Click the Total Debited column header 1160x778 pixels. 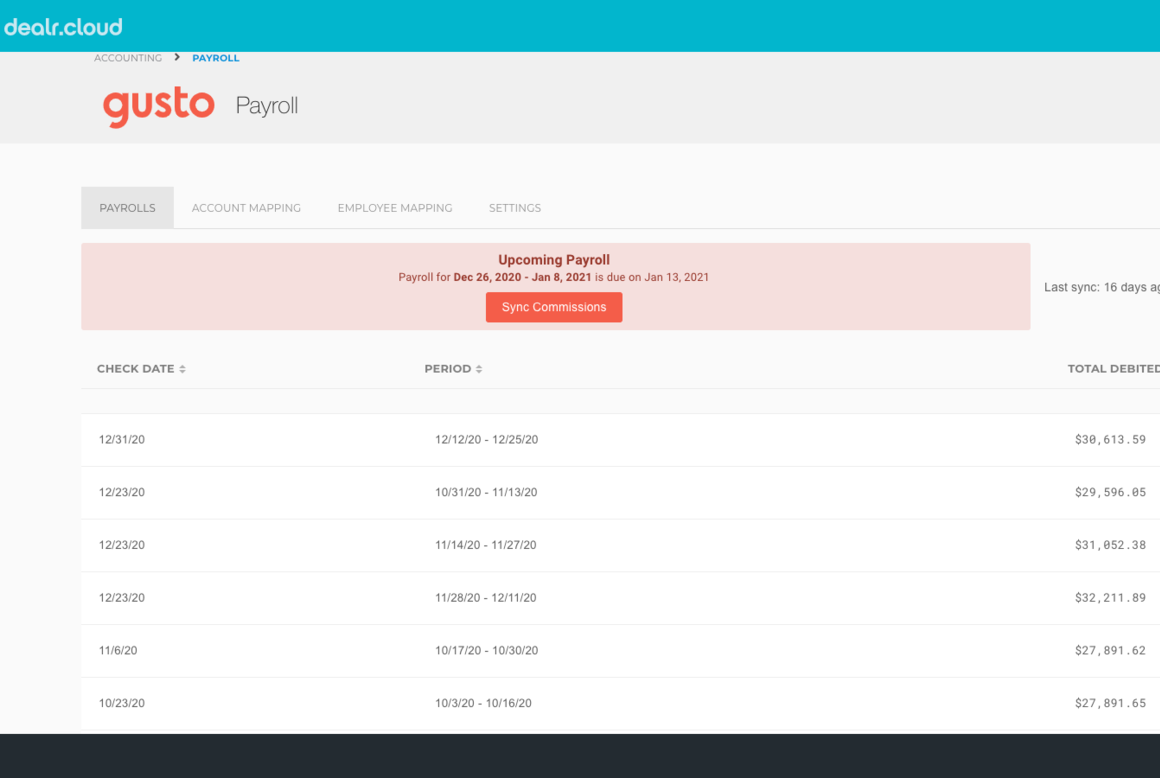(1113, 368)
